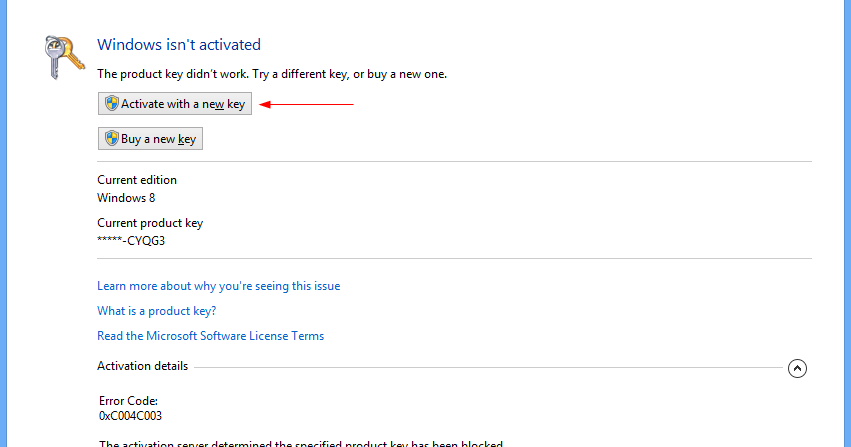Screen dimensions: 851x447
Task: Activate with a new key
Action: 175,104
